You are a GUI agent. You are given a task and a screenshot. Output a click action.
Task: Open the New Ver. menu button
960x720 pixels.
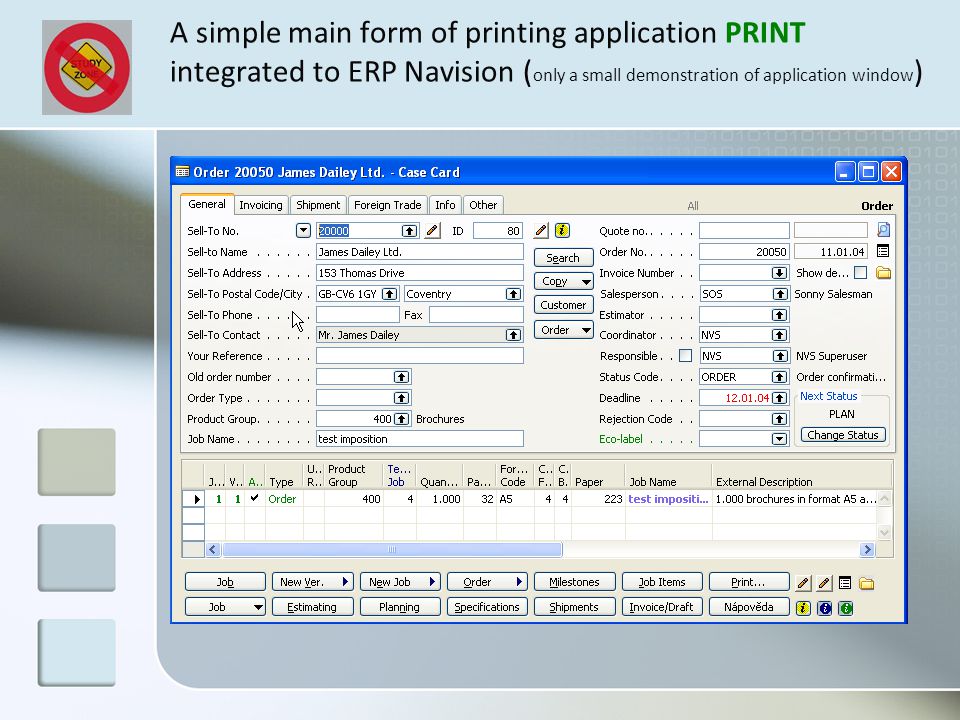pos(312,582)
